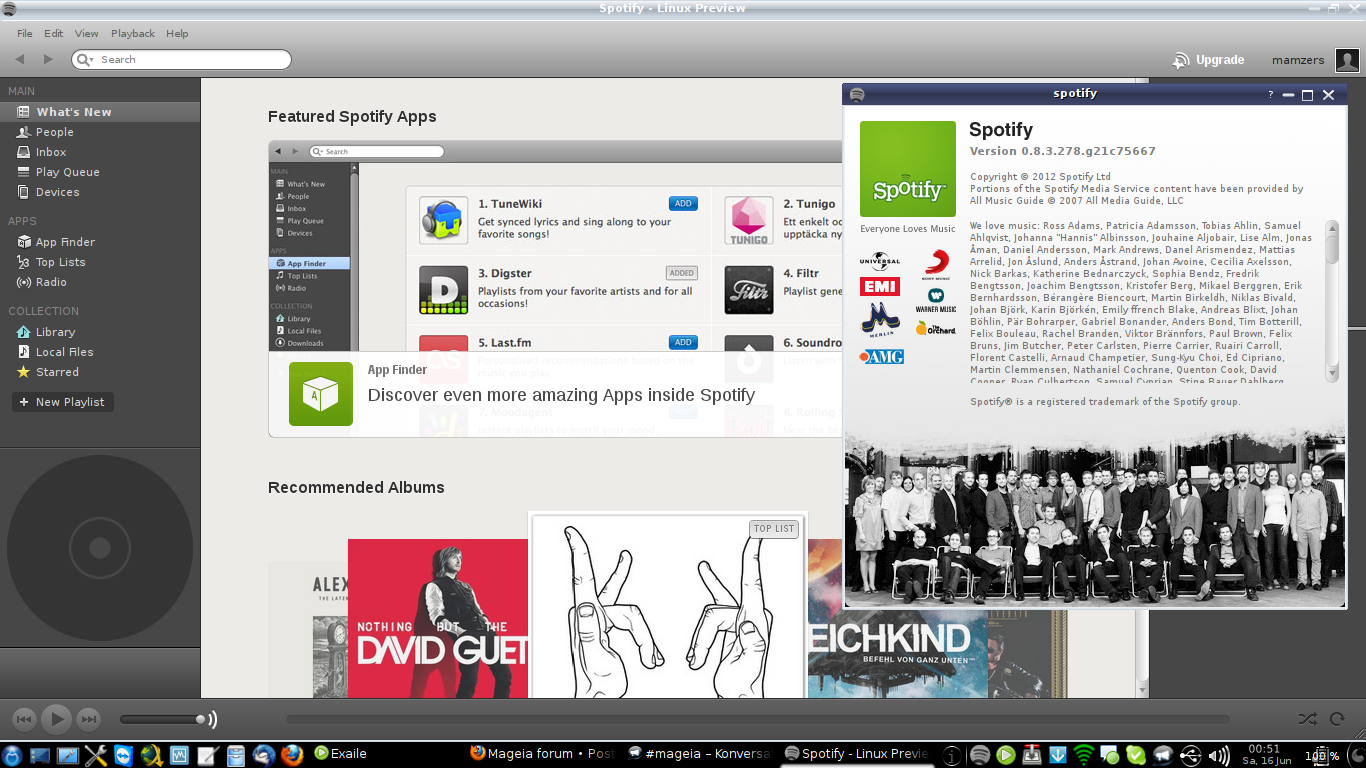
Task: Click the mamzers profile avatar
Action: point(1348,60)
